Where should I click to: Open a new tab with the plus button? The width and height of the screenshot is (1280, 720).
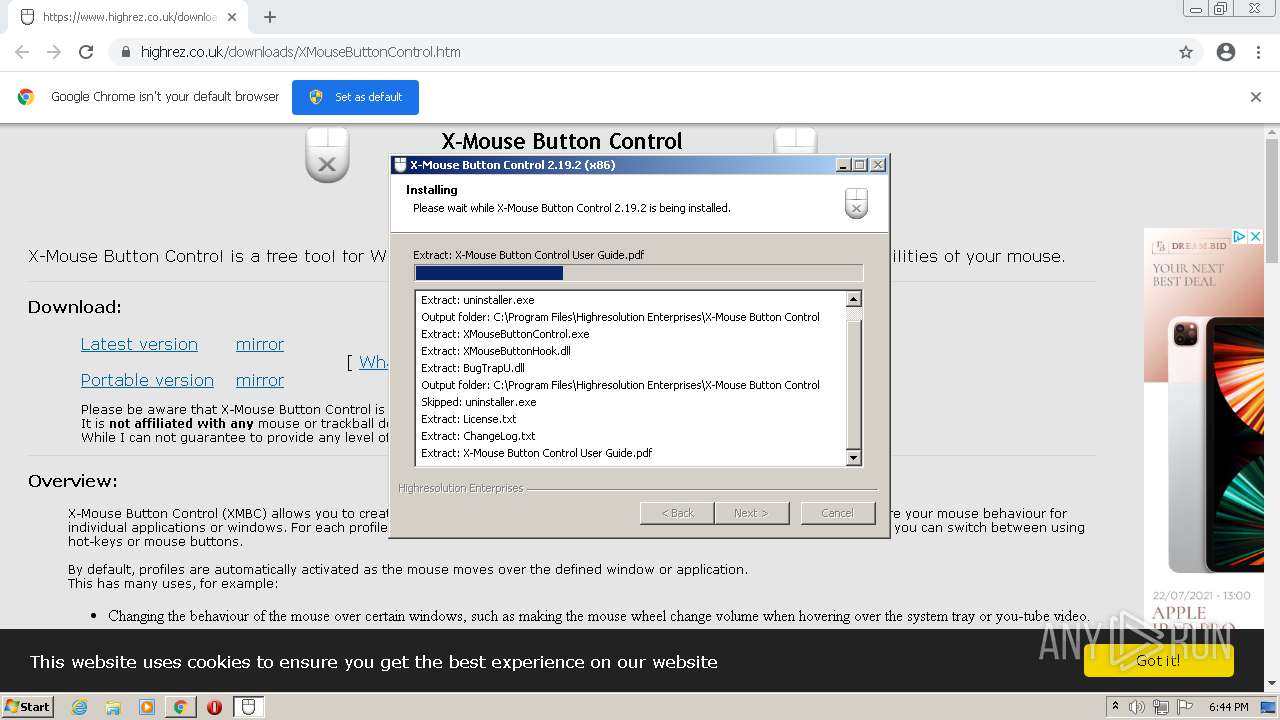tap(270, 17)
